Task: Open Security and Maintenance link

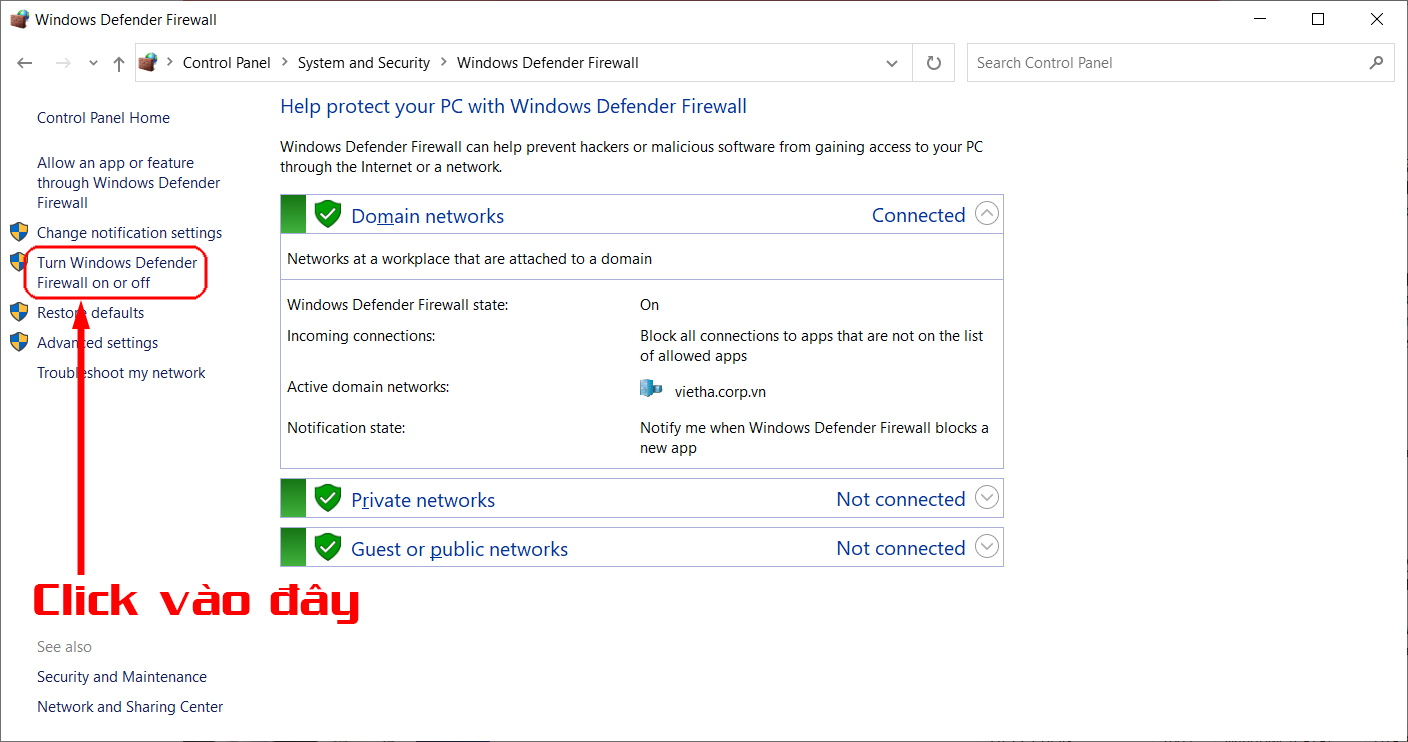Action: 122,677
